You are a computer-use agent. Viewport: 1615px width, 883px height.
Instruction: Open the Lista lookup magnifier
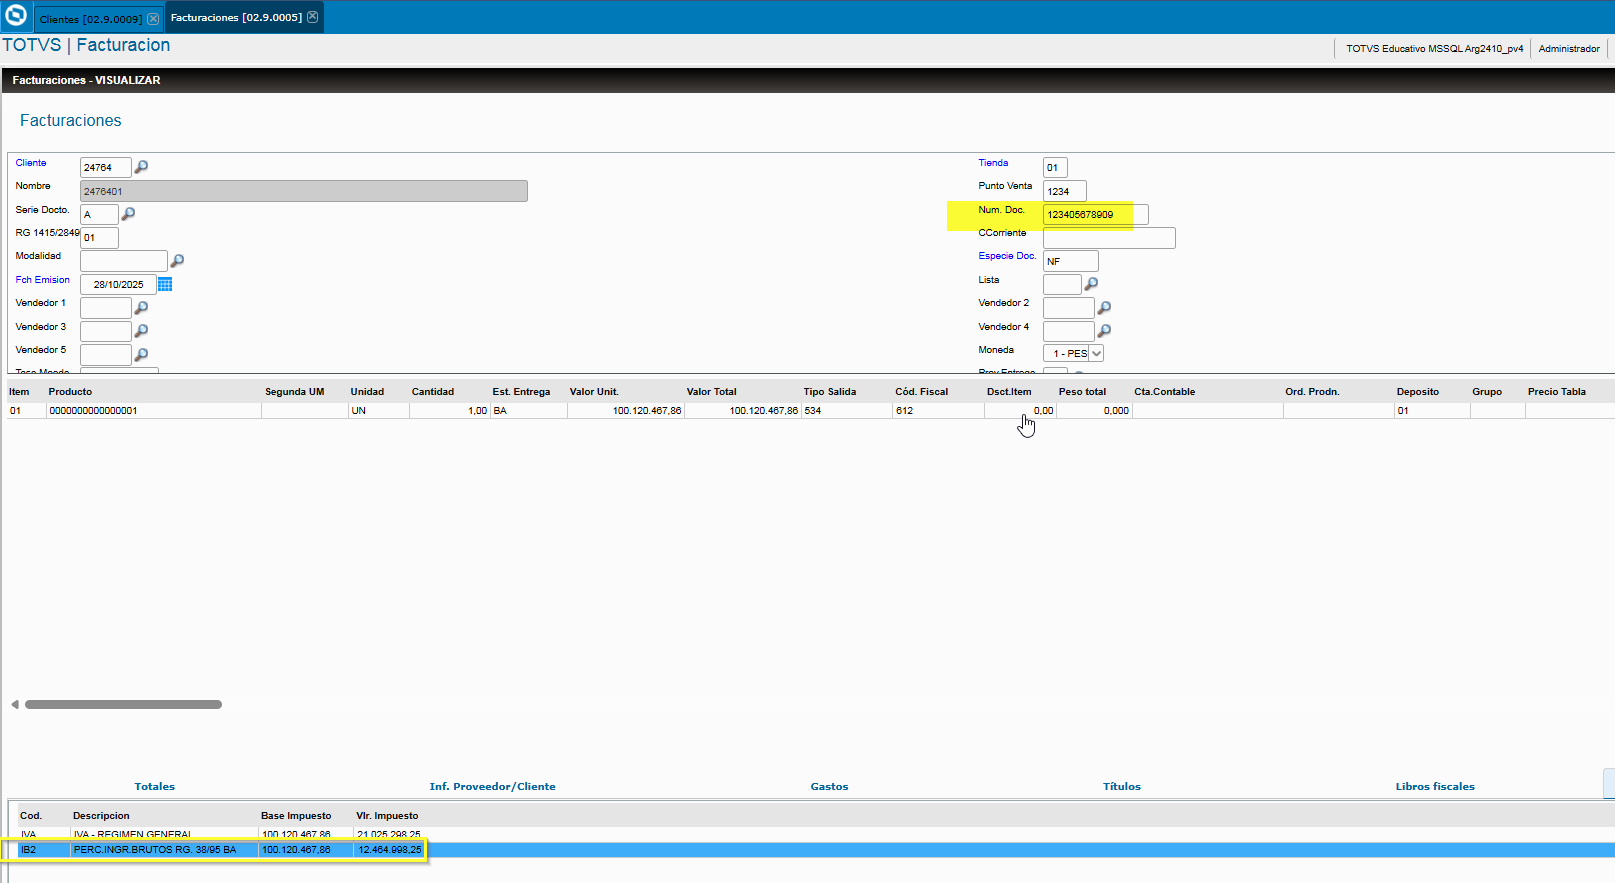coord(1091,284)
